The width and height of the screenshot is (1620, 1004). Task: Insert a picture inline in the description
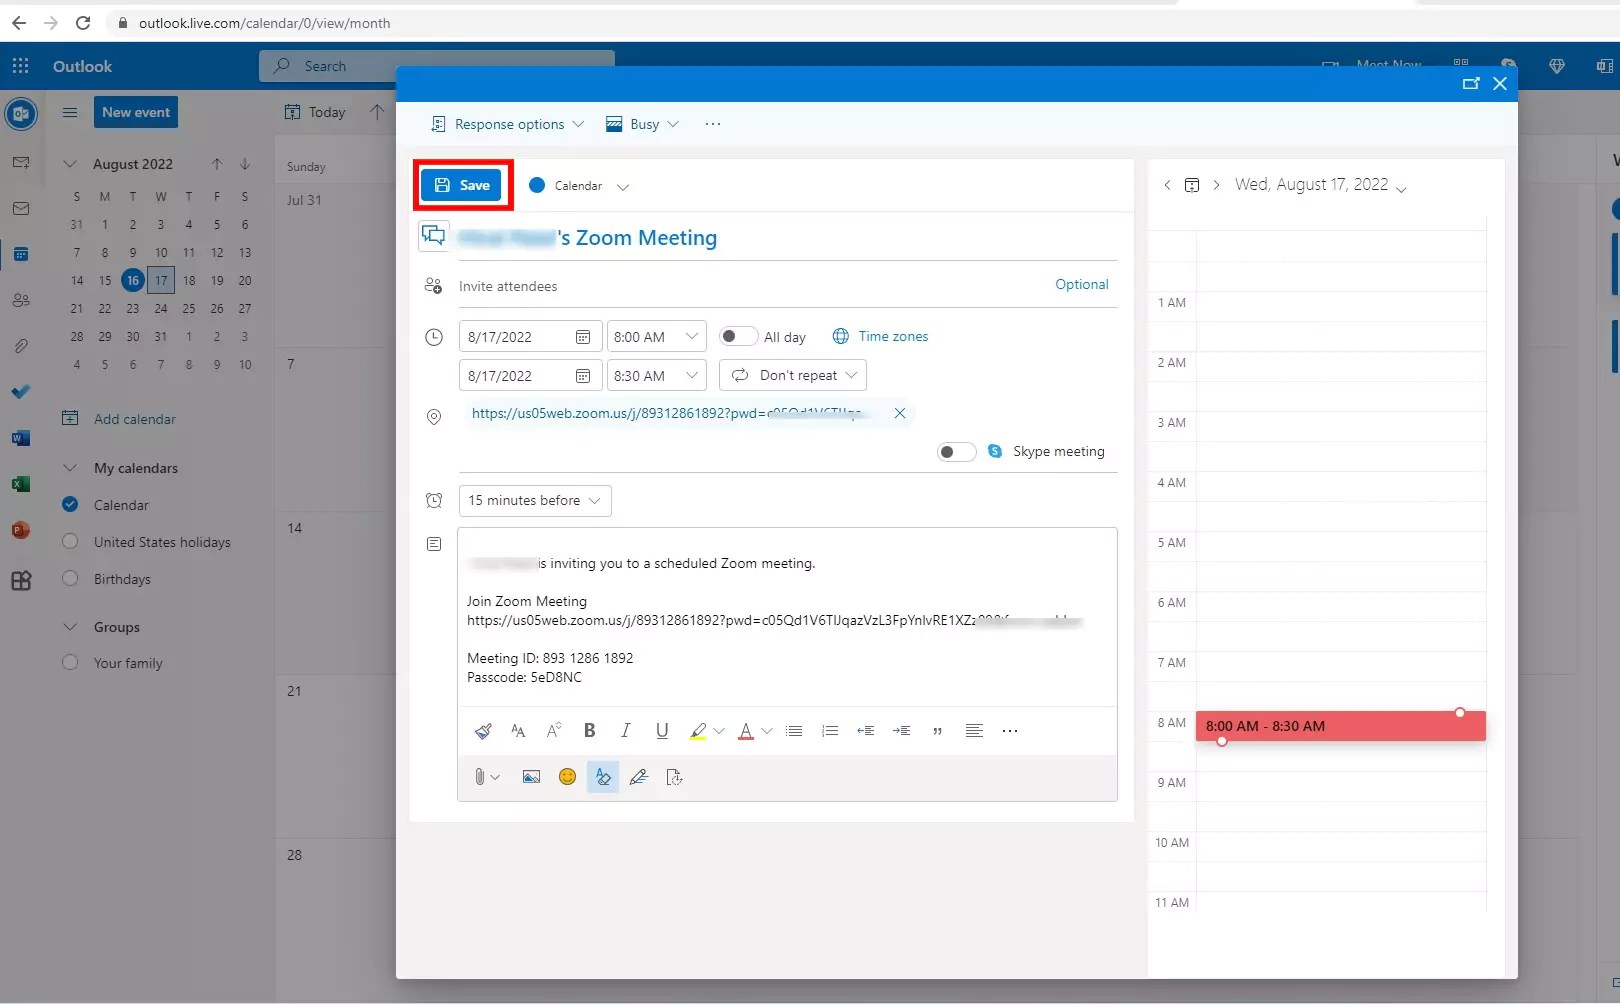(x=531, y=777)
